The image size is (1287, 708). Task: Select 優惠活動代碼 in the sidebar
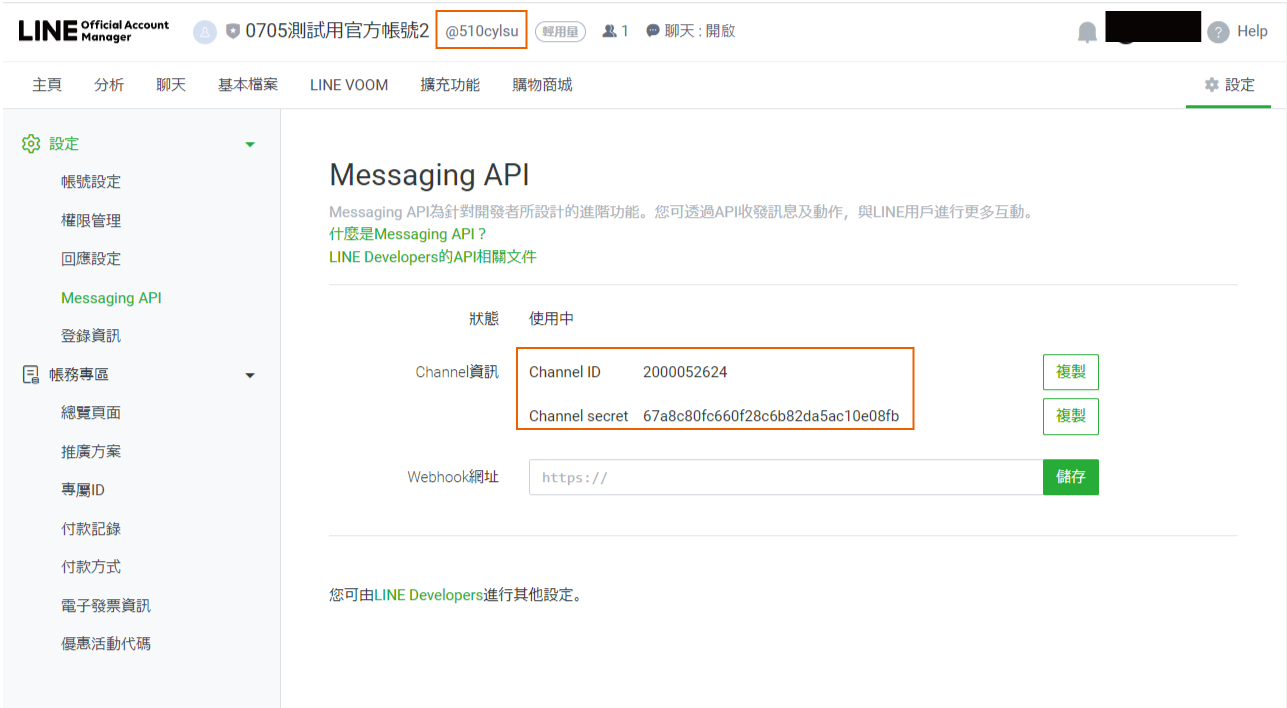click(106, 644)
